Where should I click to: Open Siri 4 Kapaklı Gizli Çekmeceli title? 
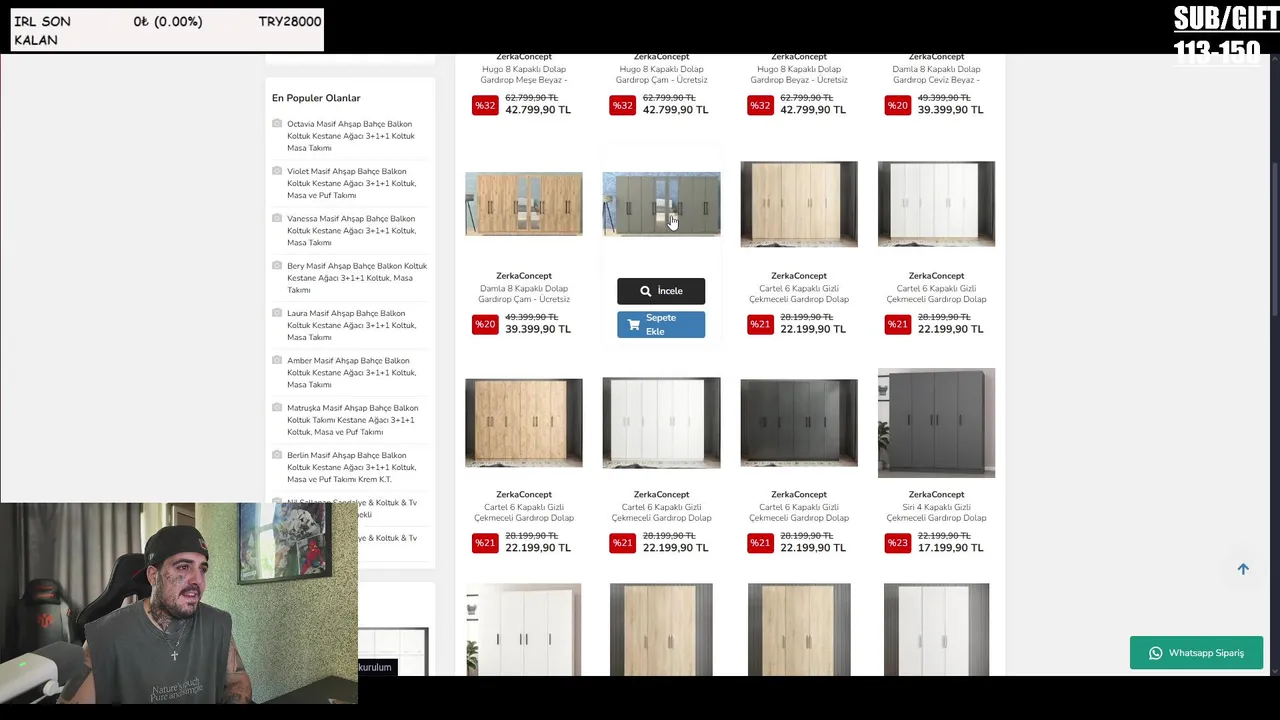(936, 512)
